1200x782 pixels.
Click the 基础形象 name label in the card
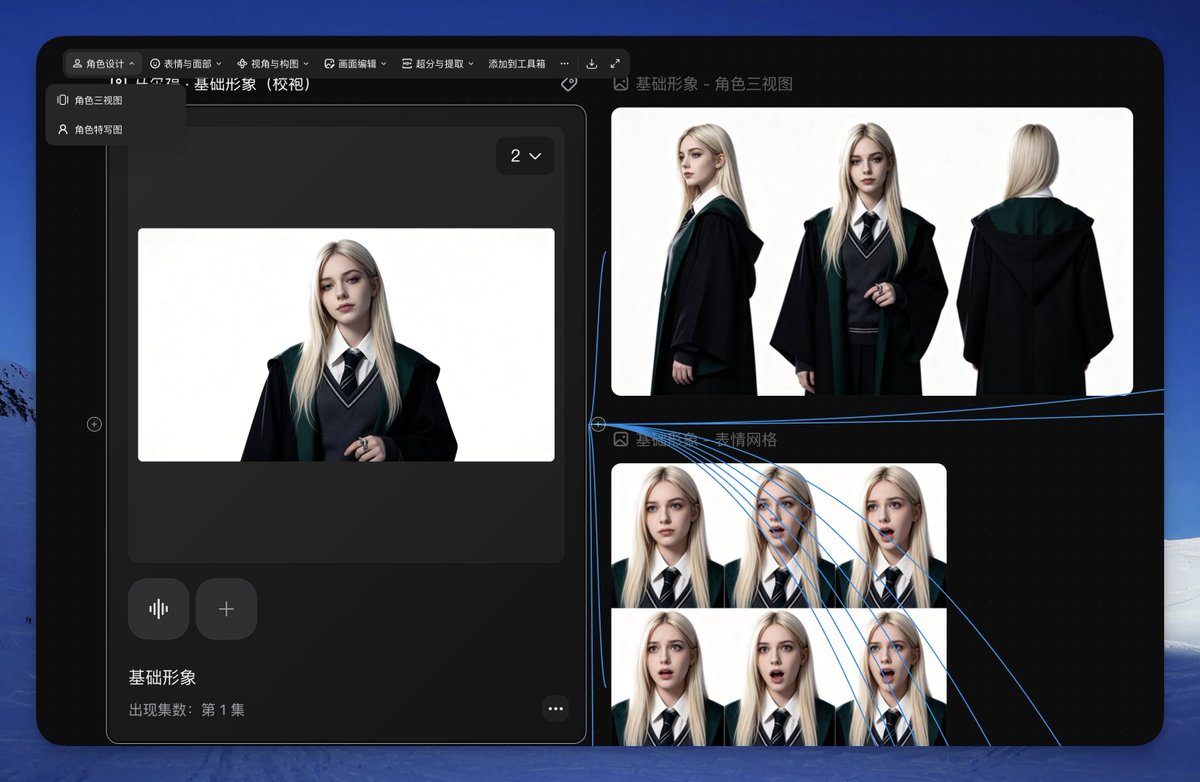click(162, 677)
